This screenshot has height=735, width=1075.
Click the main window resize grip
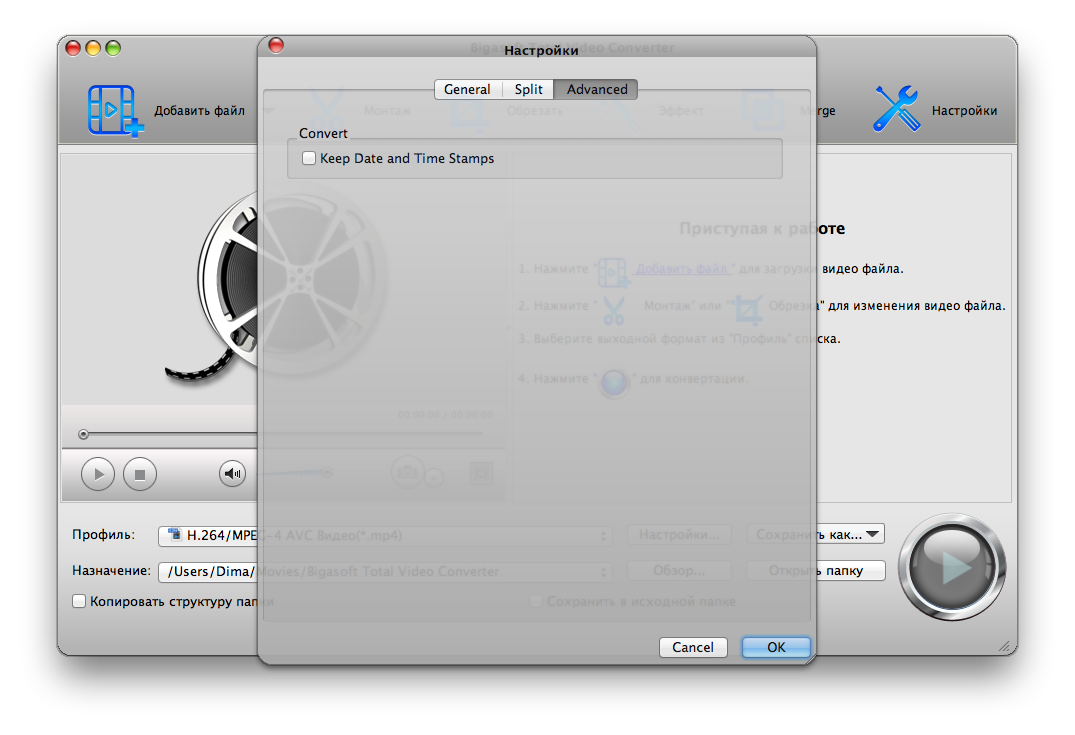(1004, 645)
